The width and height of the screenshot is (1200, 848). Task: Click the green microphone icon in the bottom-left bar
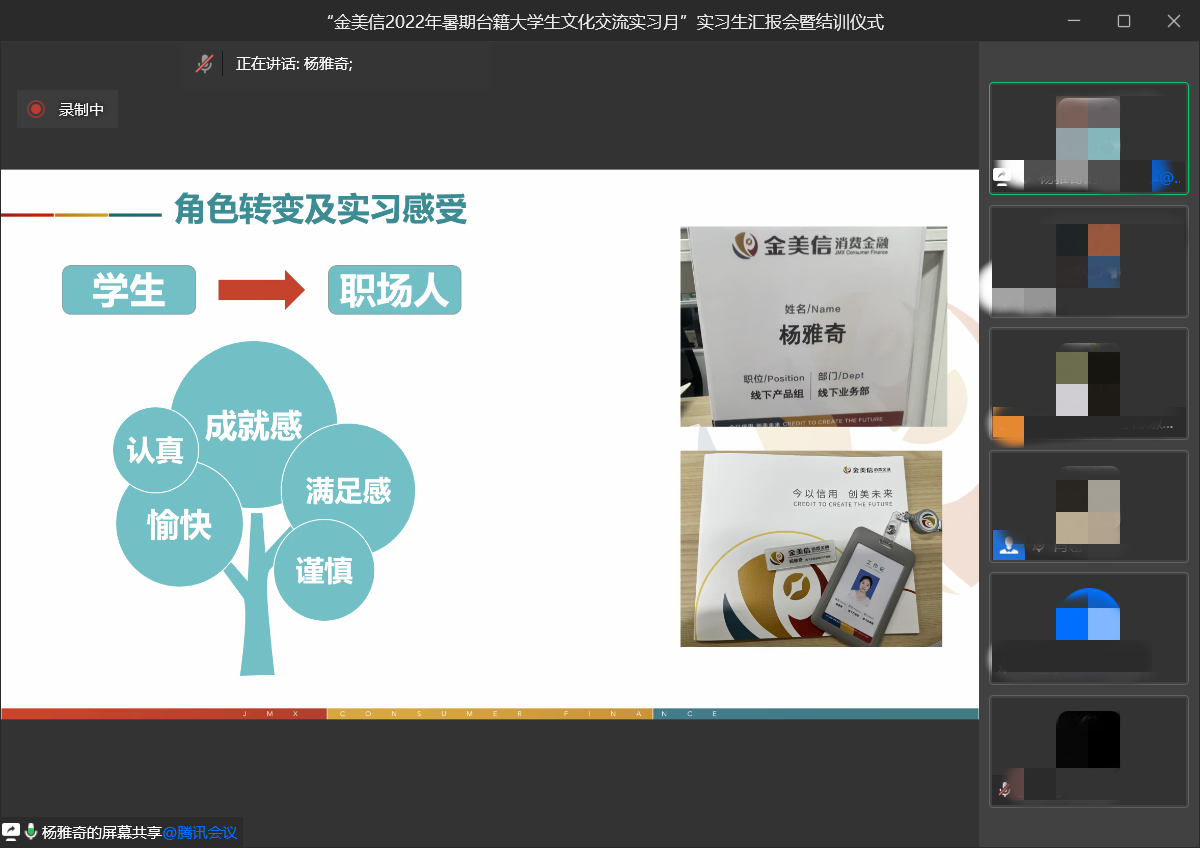31,831
